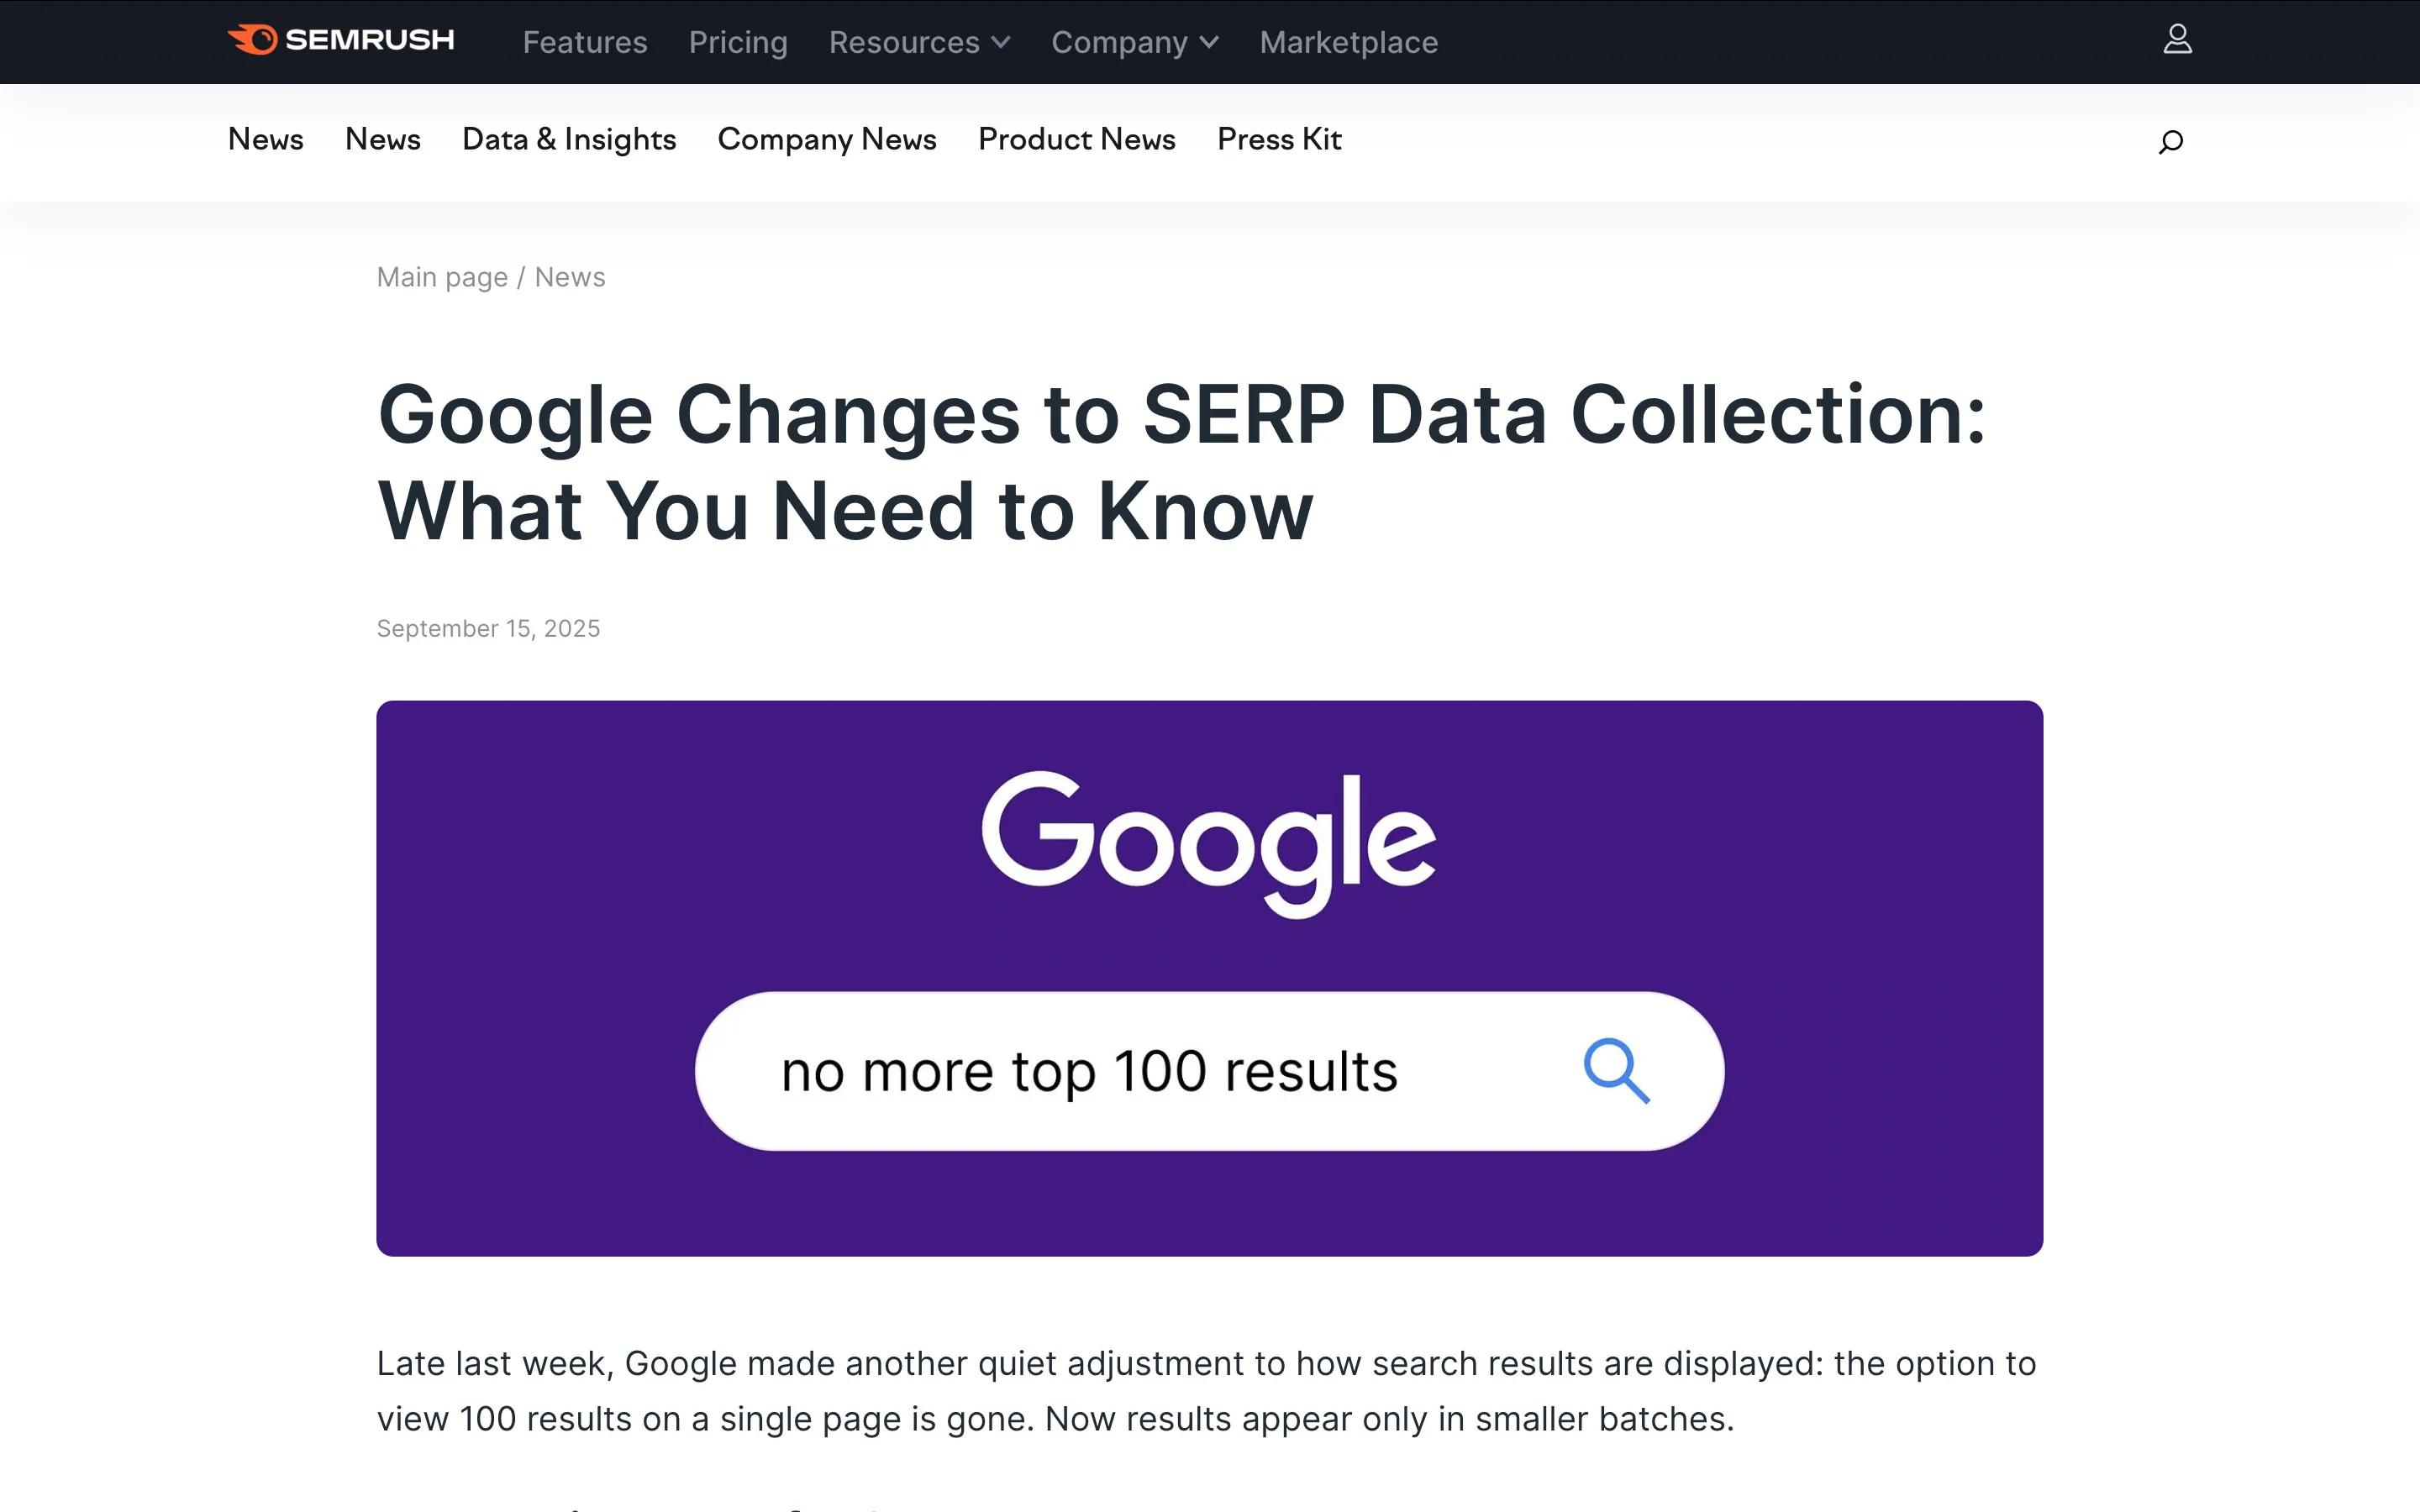Click the Main page breadcrumb link
The image size is (2420, 1512).
[442, 277]
